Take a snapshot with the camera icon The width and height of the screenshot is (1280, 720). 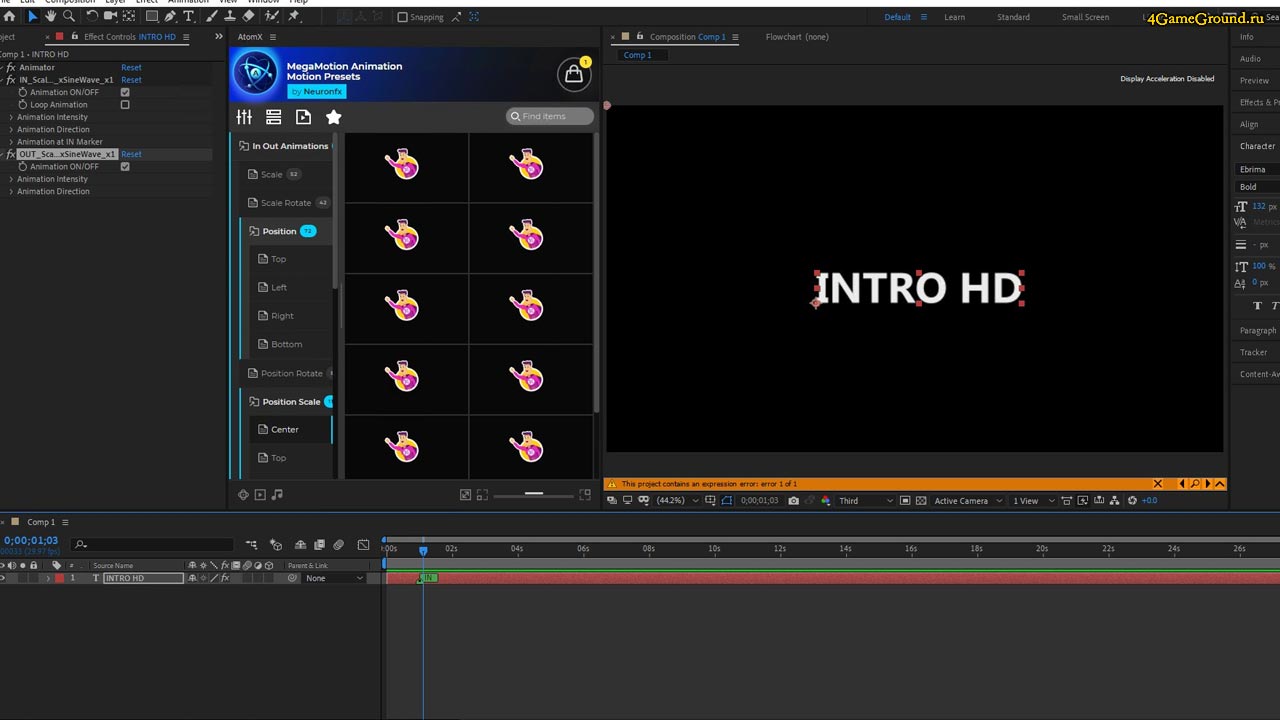[793, 500]
